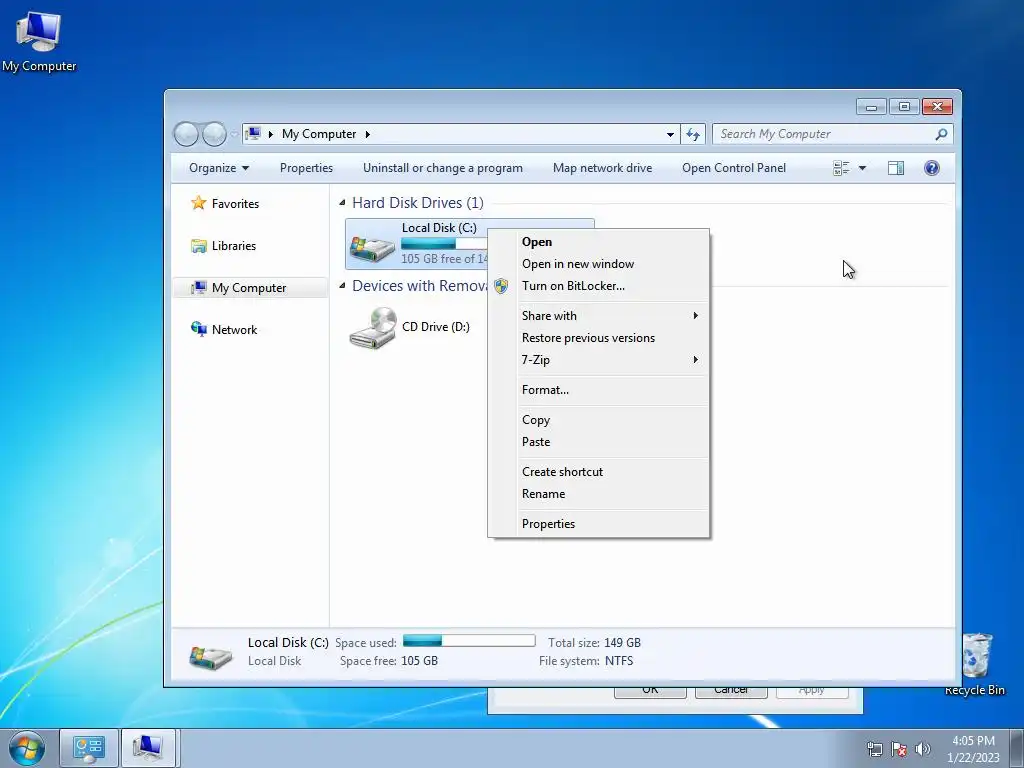Select Turn on BitLocker menu entry
The width and height of the screenshot is (1024, 768).
(573, 285)
